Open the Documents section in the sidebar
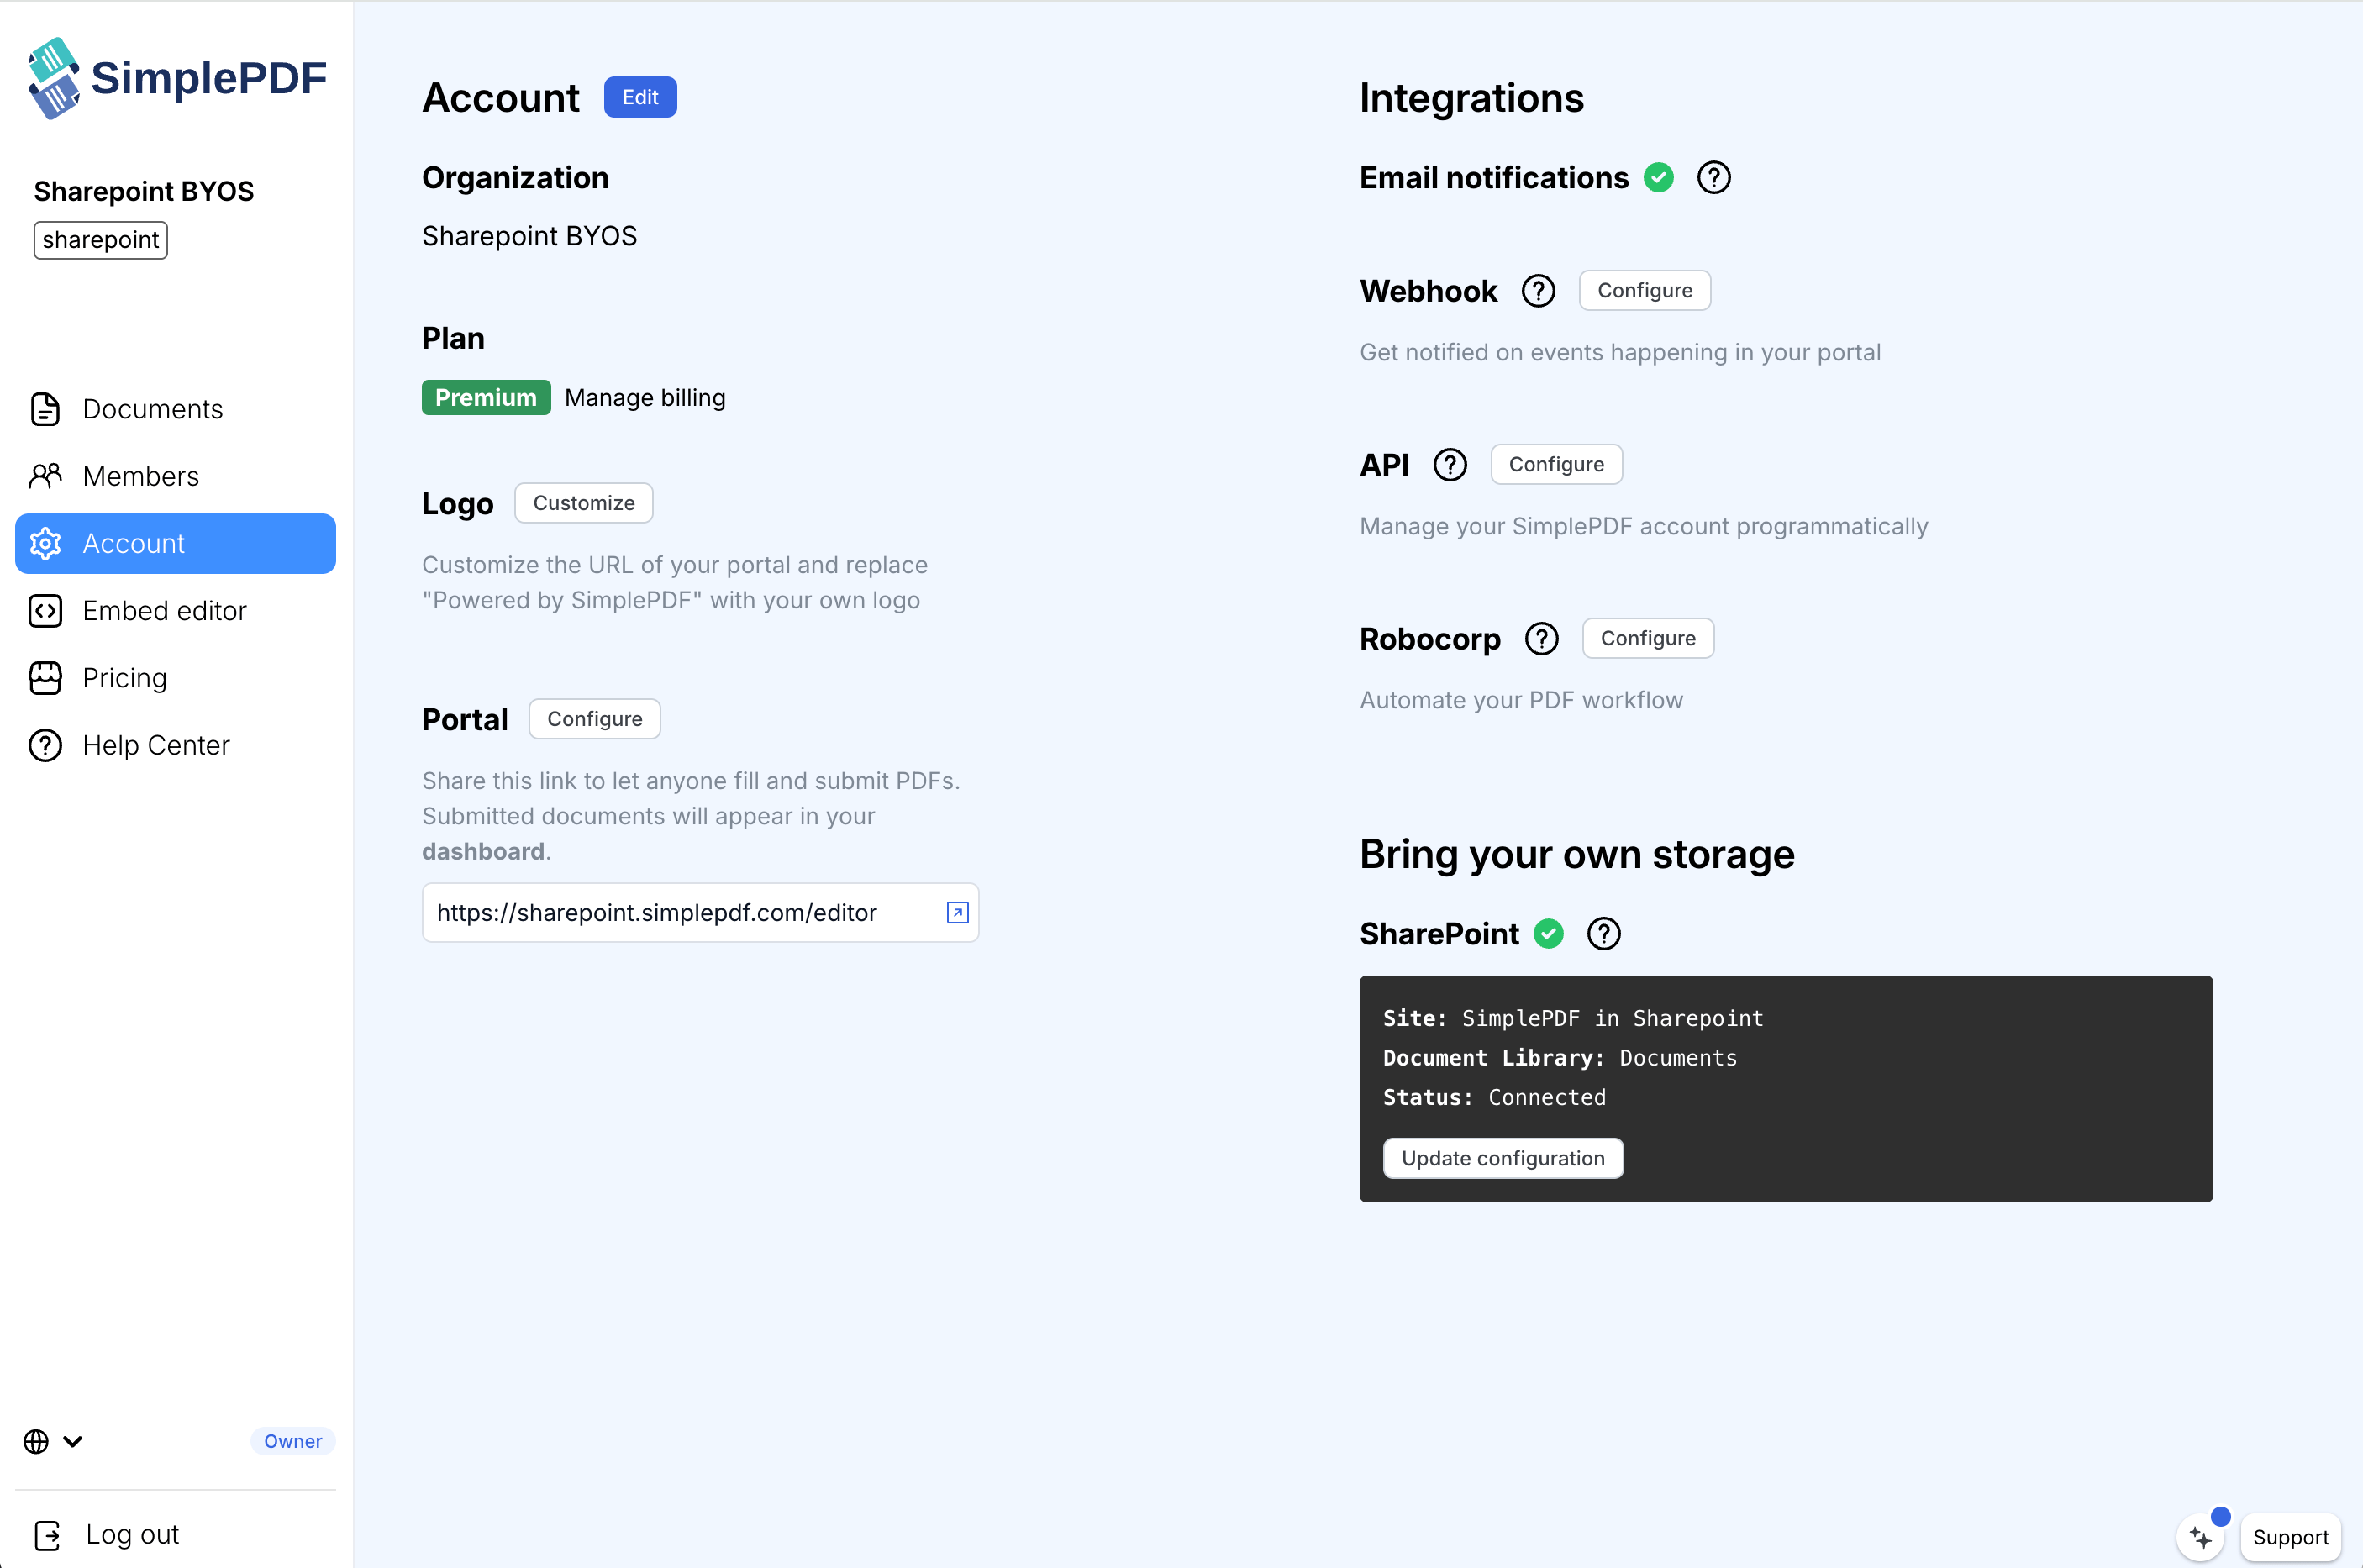Viewport: 2363px width, 1568px height. click(152, 409)
